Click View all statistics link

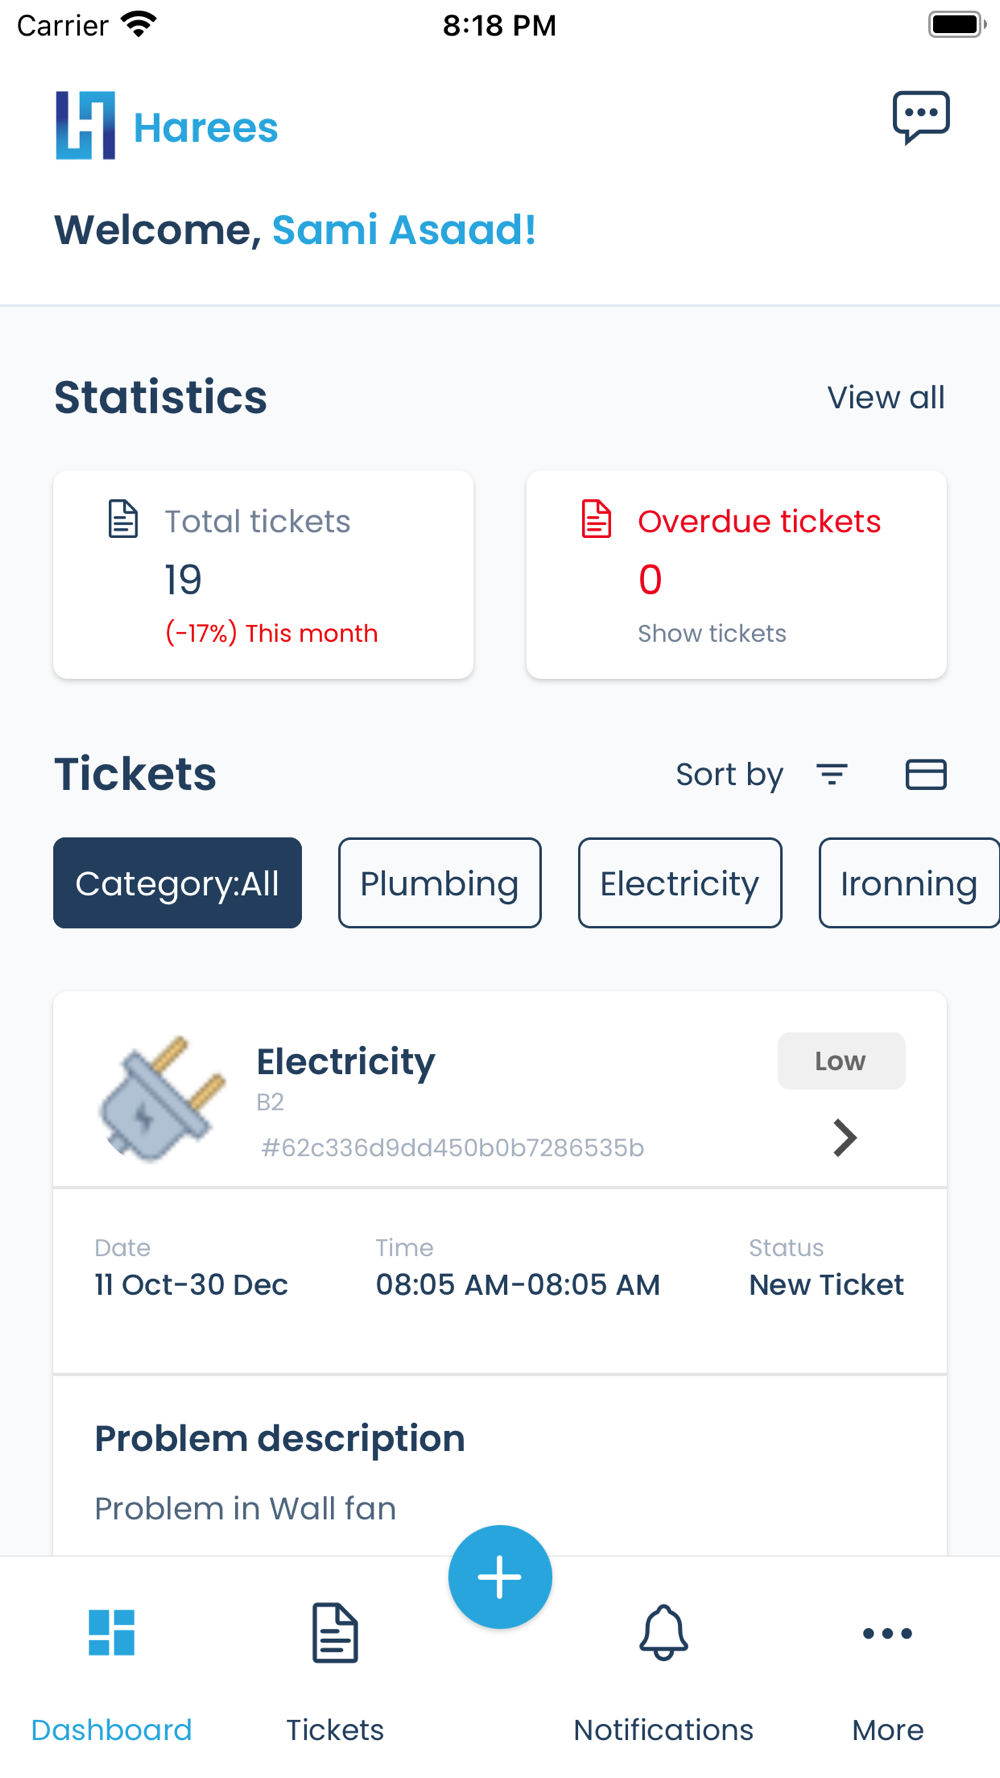pos(885,398)
